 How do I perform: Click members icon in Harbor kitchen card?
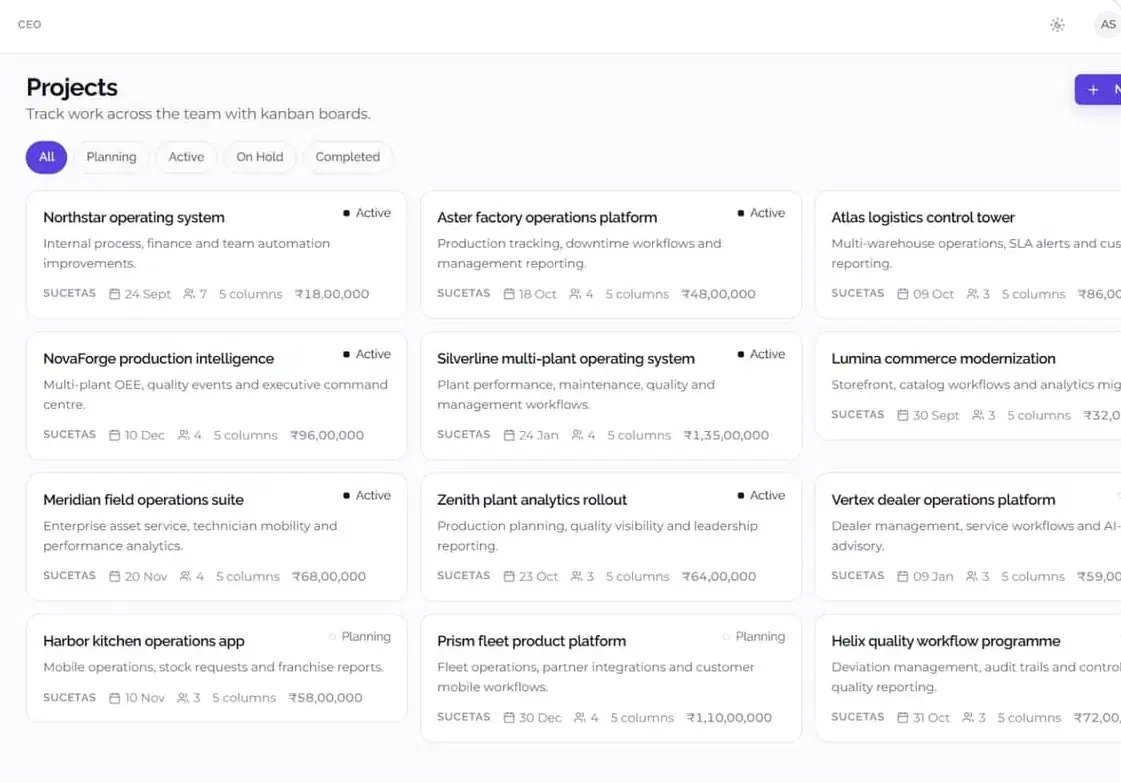click(x=183, y=698)
